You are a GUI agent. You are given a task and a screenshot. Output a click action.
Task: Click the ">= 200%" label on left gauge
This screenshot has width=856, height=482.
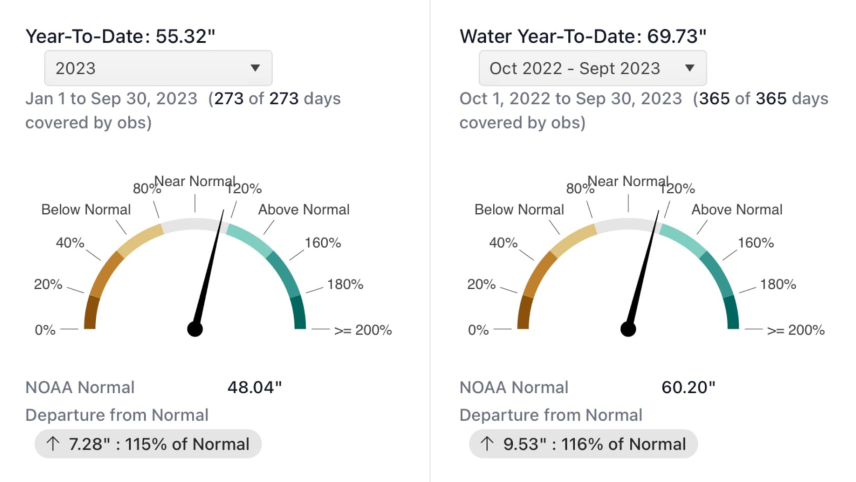click(361, 330)
